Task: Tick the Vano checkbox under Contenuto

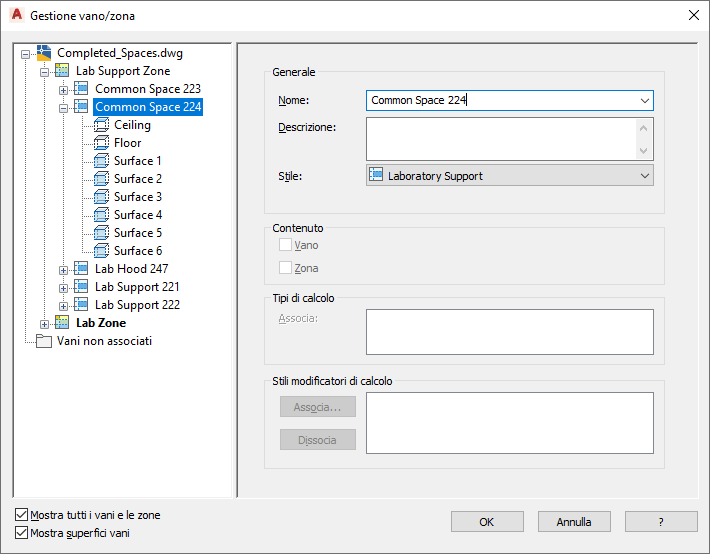Action: [285, 245]
